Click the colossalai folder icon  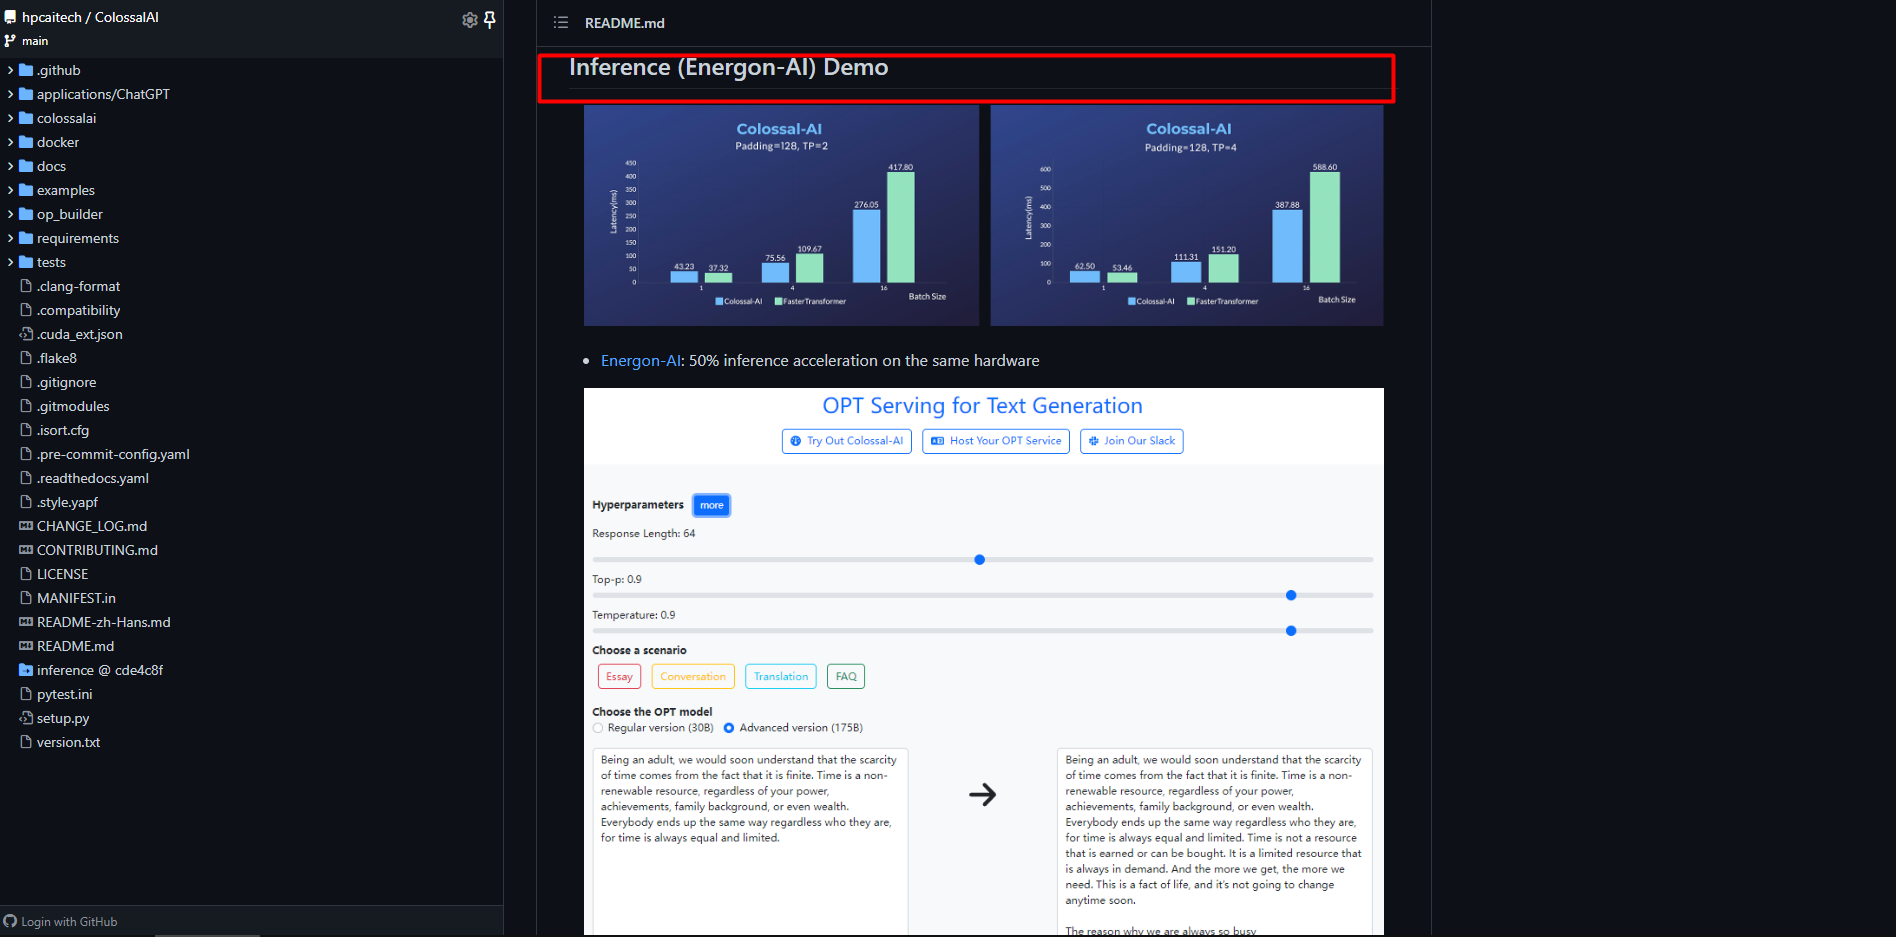tap(26, 118)
